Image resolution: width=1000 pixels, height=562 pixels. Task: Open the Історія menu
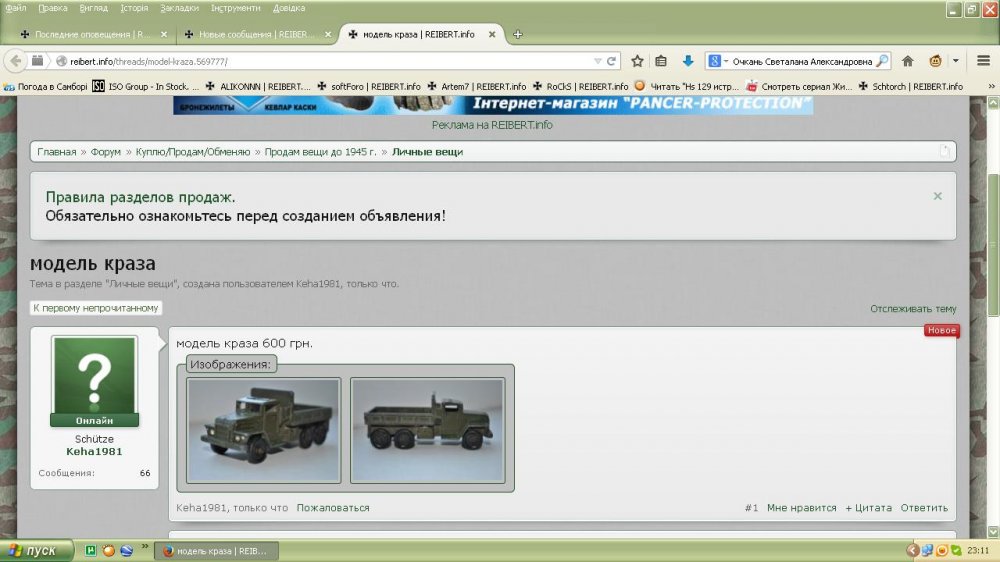(134, 8)
